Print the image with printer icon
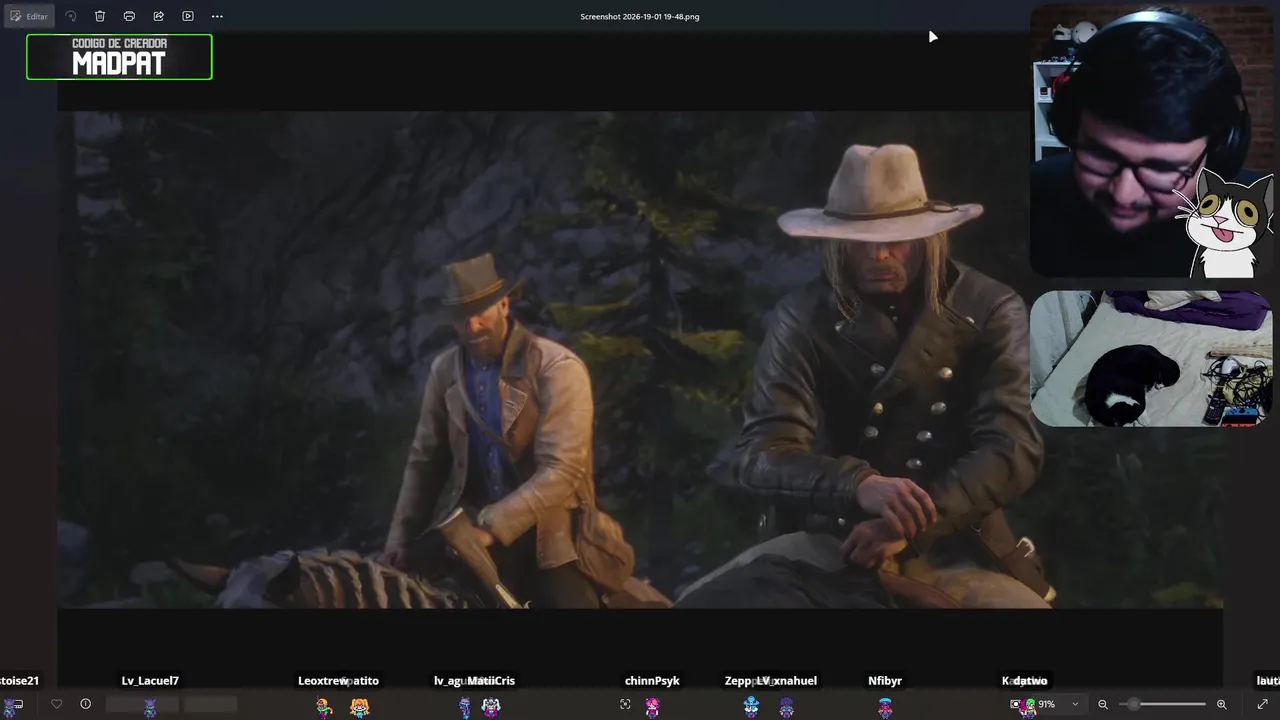1280x720 pixels. pyautogui.click(x=129, y=16)
